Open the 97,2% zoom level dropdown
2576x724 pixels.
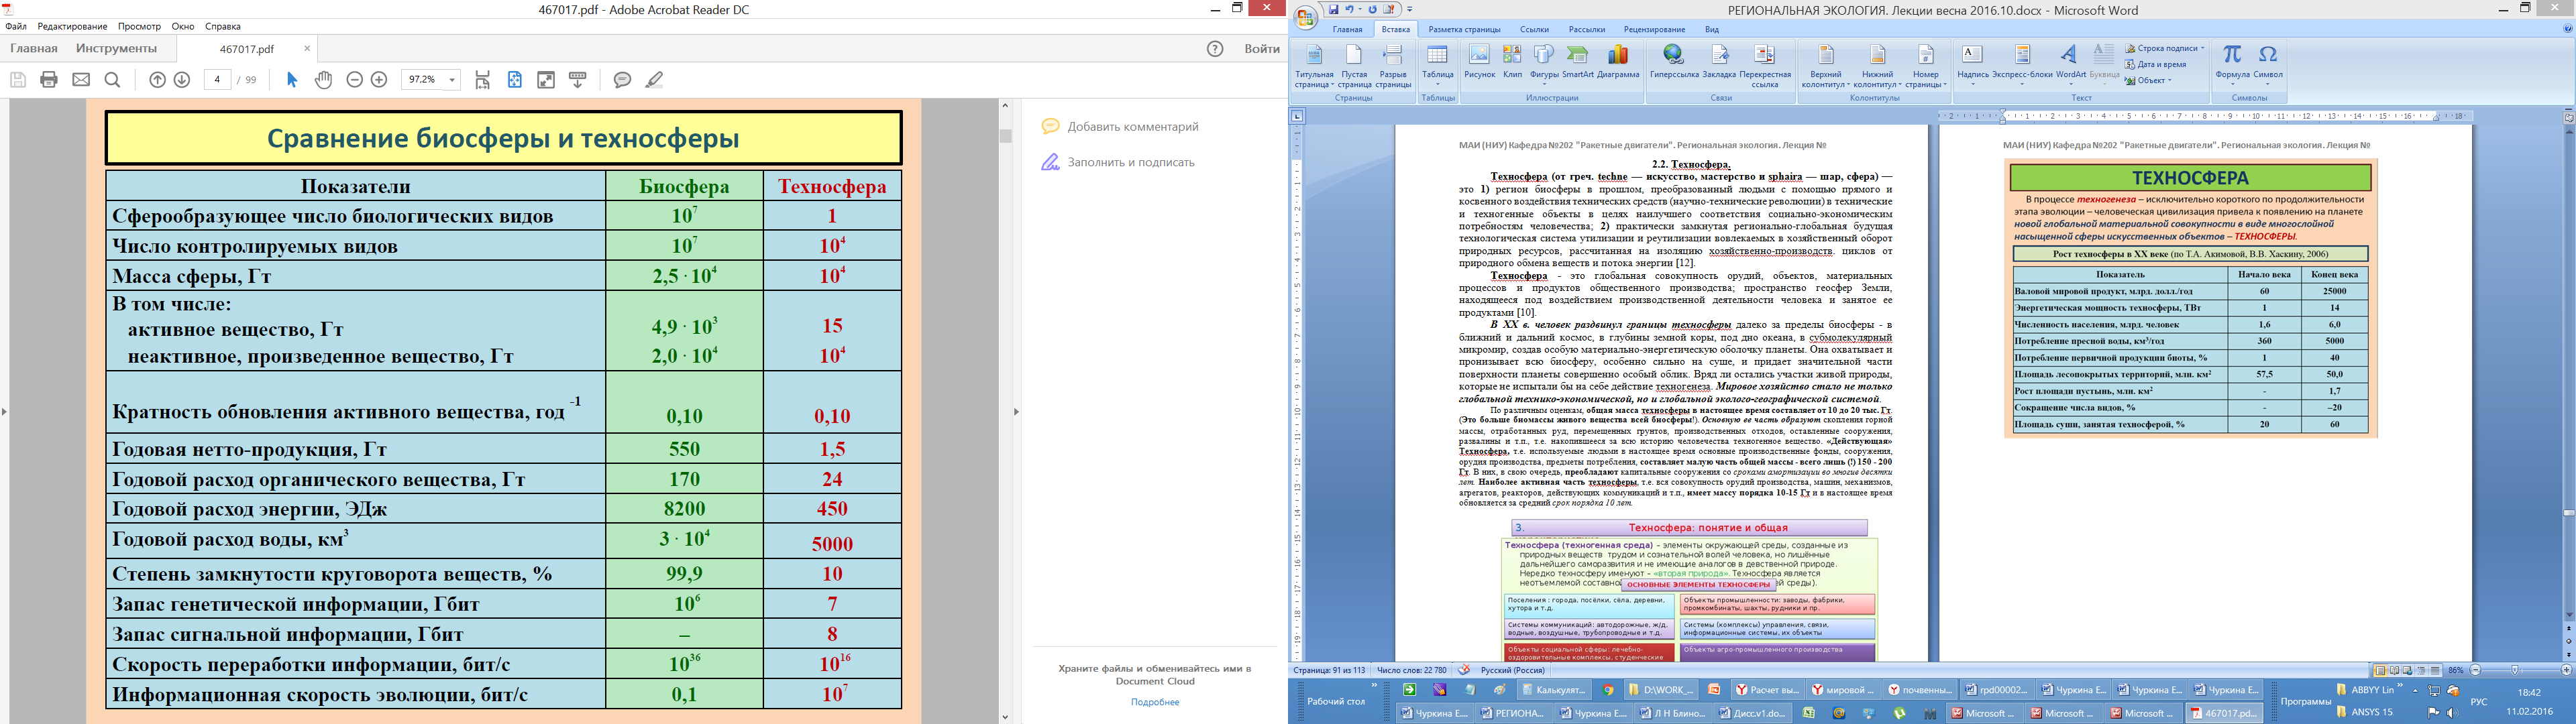click(x=452, y=80)
